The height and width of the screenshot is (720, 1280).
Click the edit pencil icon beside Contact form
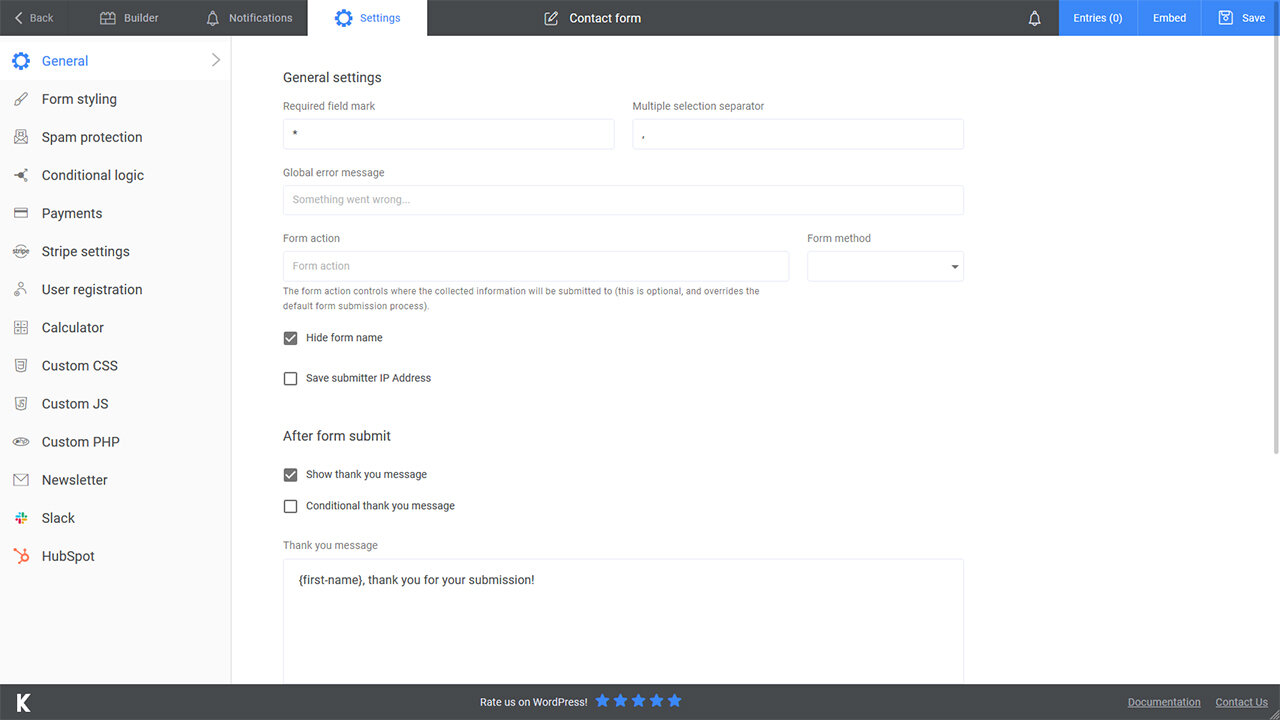[x=551, y=18]
